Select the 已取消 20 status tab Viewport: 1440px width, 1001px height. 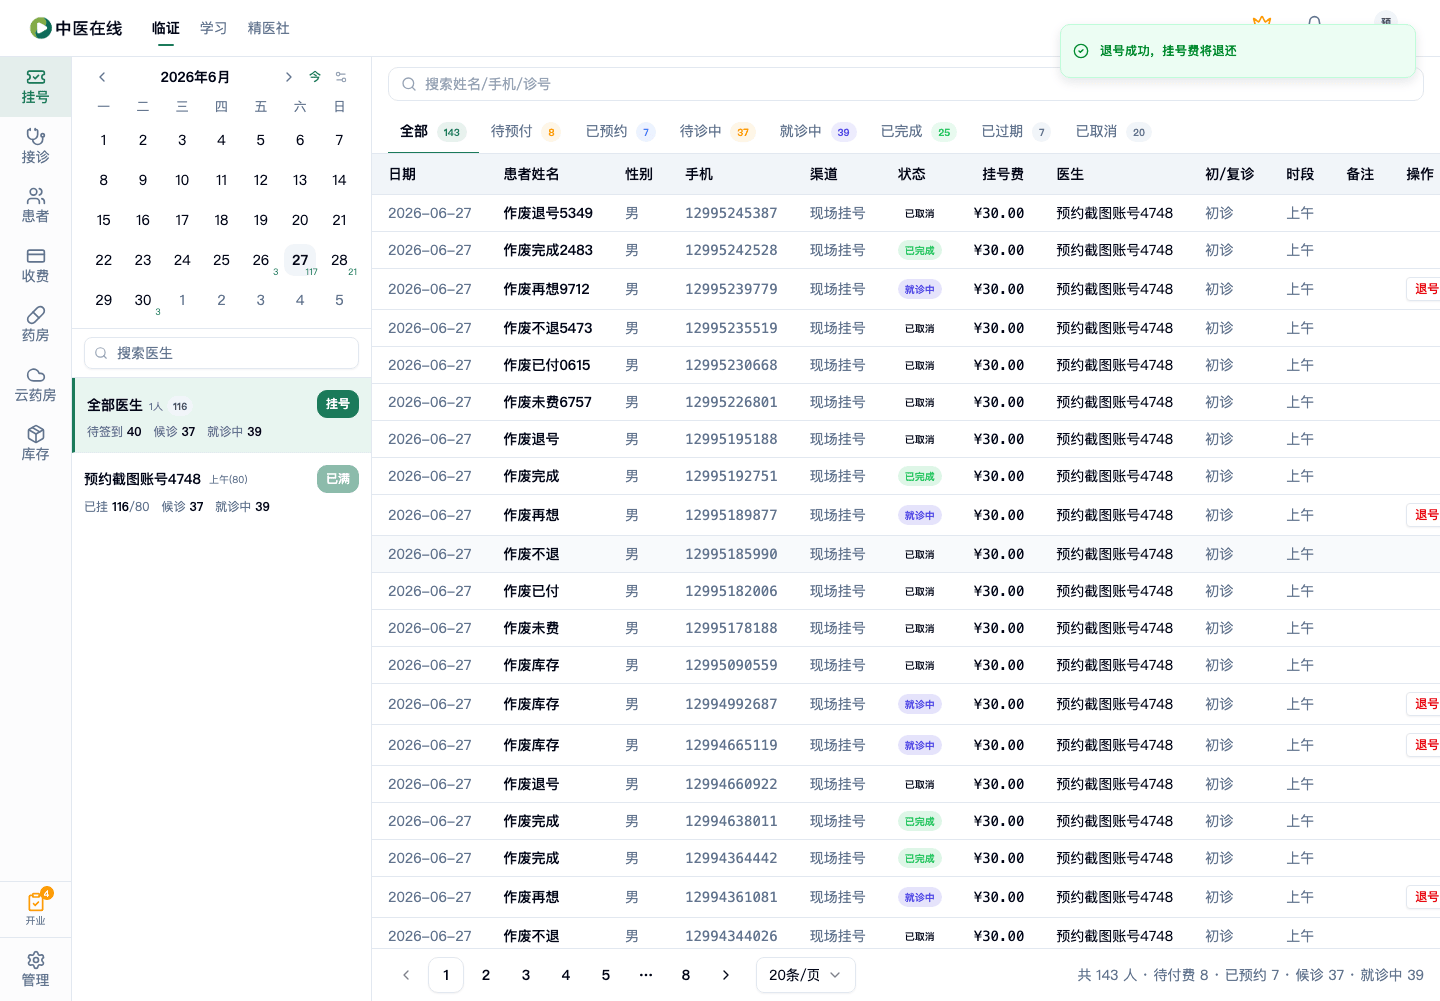[x=1113, y=132]
